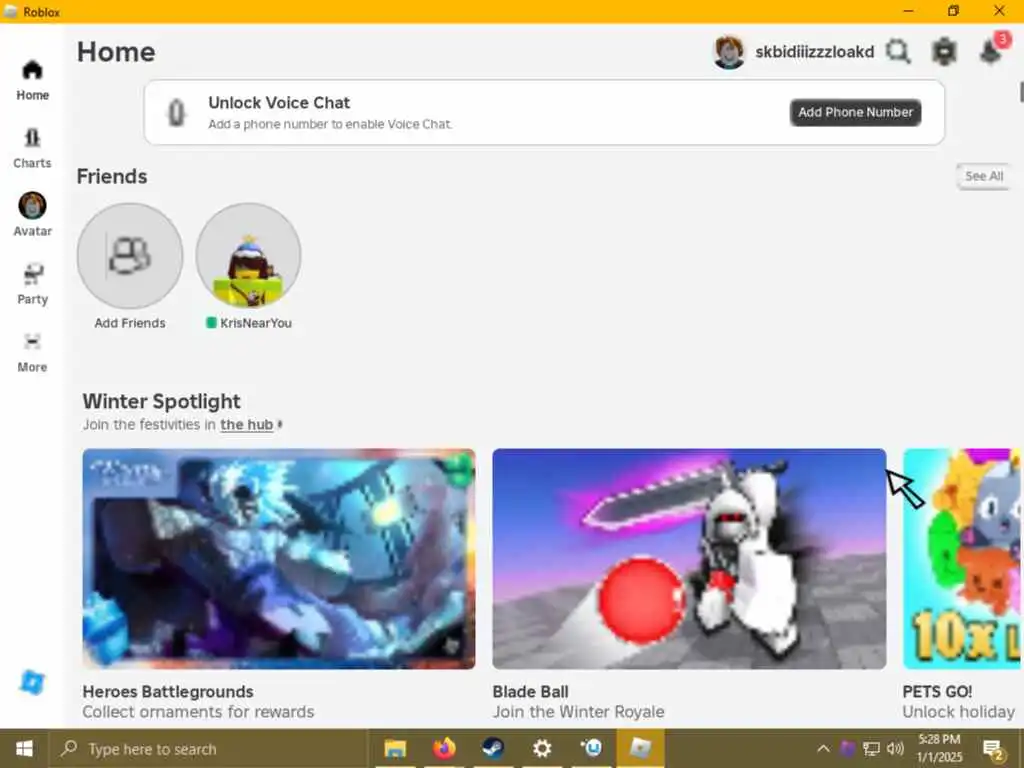The height and width of the screenshot is (768, 1024).
Task: Click the microphone icon in Voice Chat banner
Action: click(176, 112)
